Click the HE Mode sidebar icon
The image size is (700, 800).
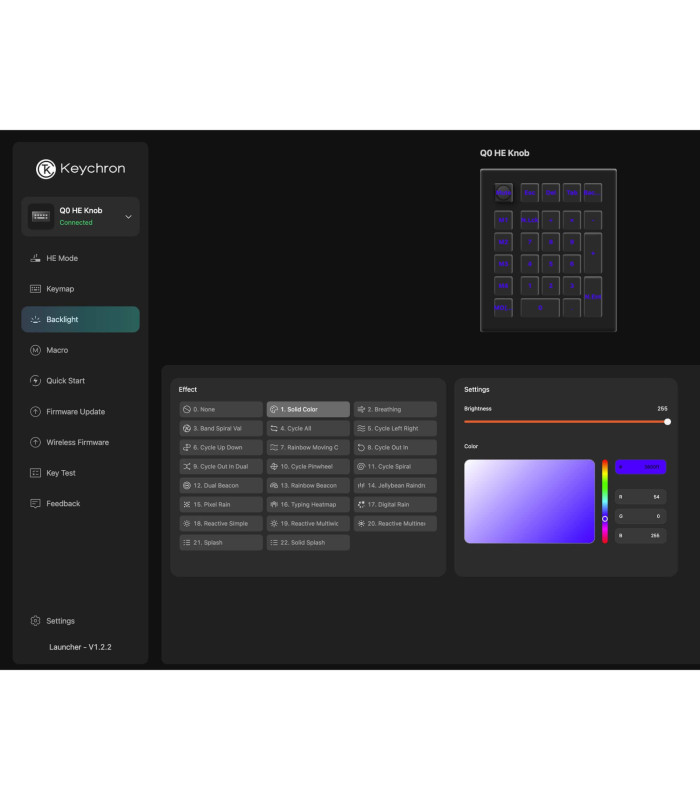[36, 258]
